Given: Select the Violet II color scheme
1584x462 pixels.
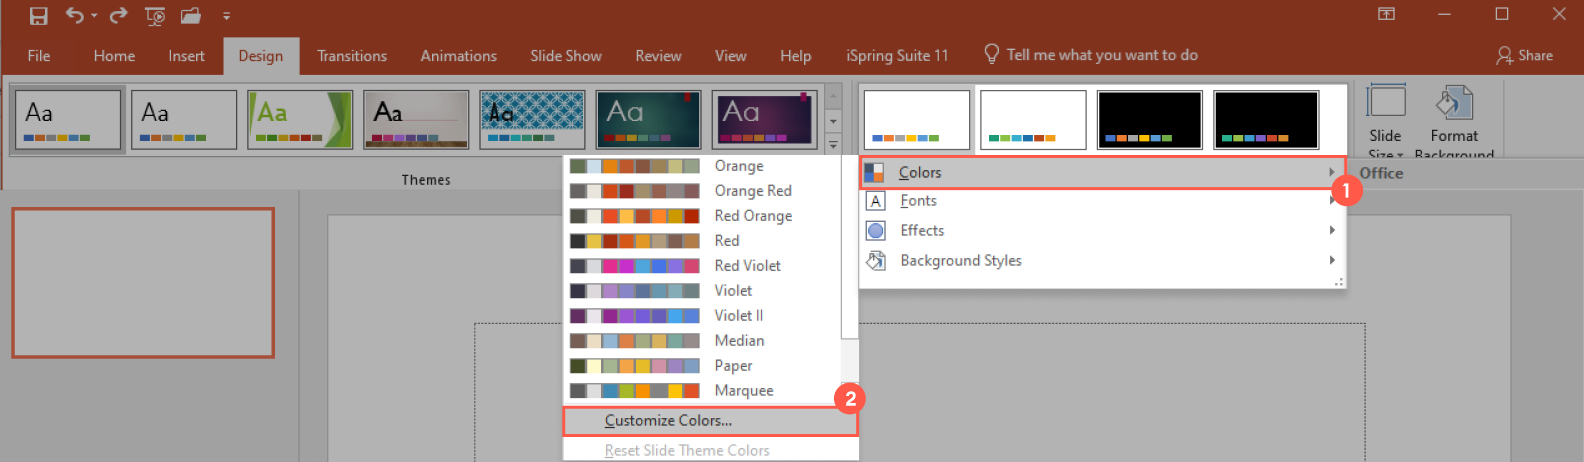Looking at the screenshot, I should click(x=703, y=316).
